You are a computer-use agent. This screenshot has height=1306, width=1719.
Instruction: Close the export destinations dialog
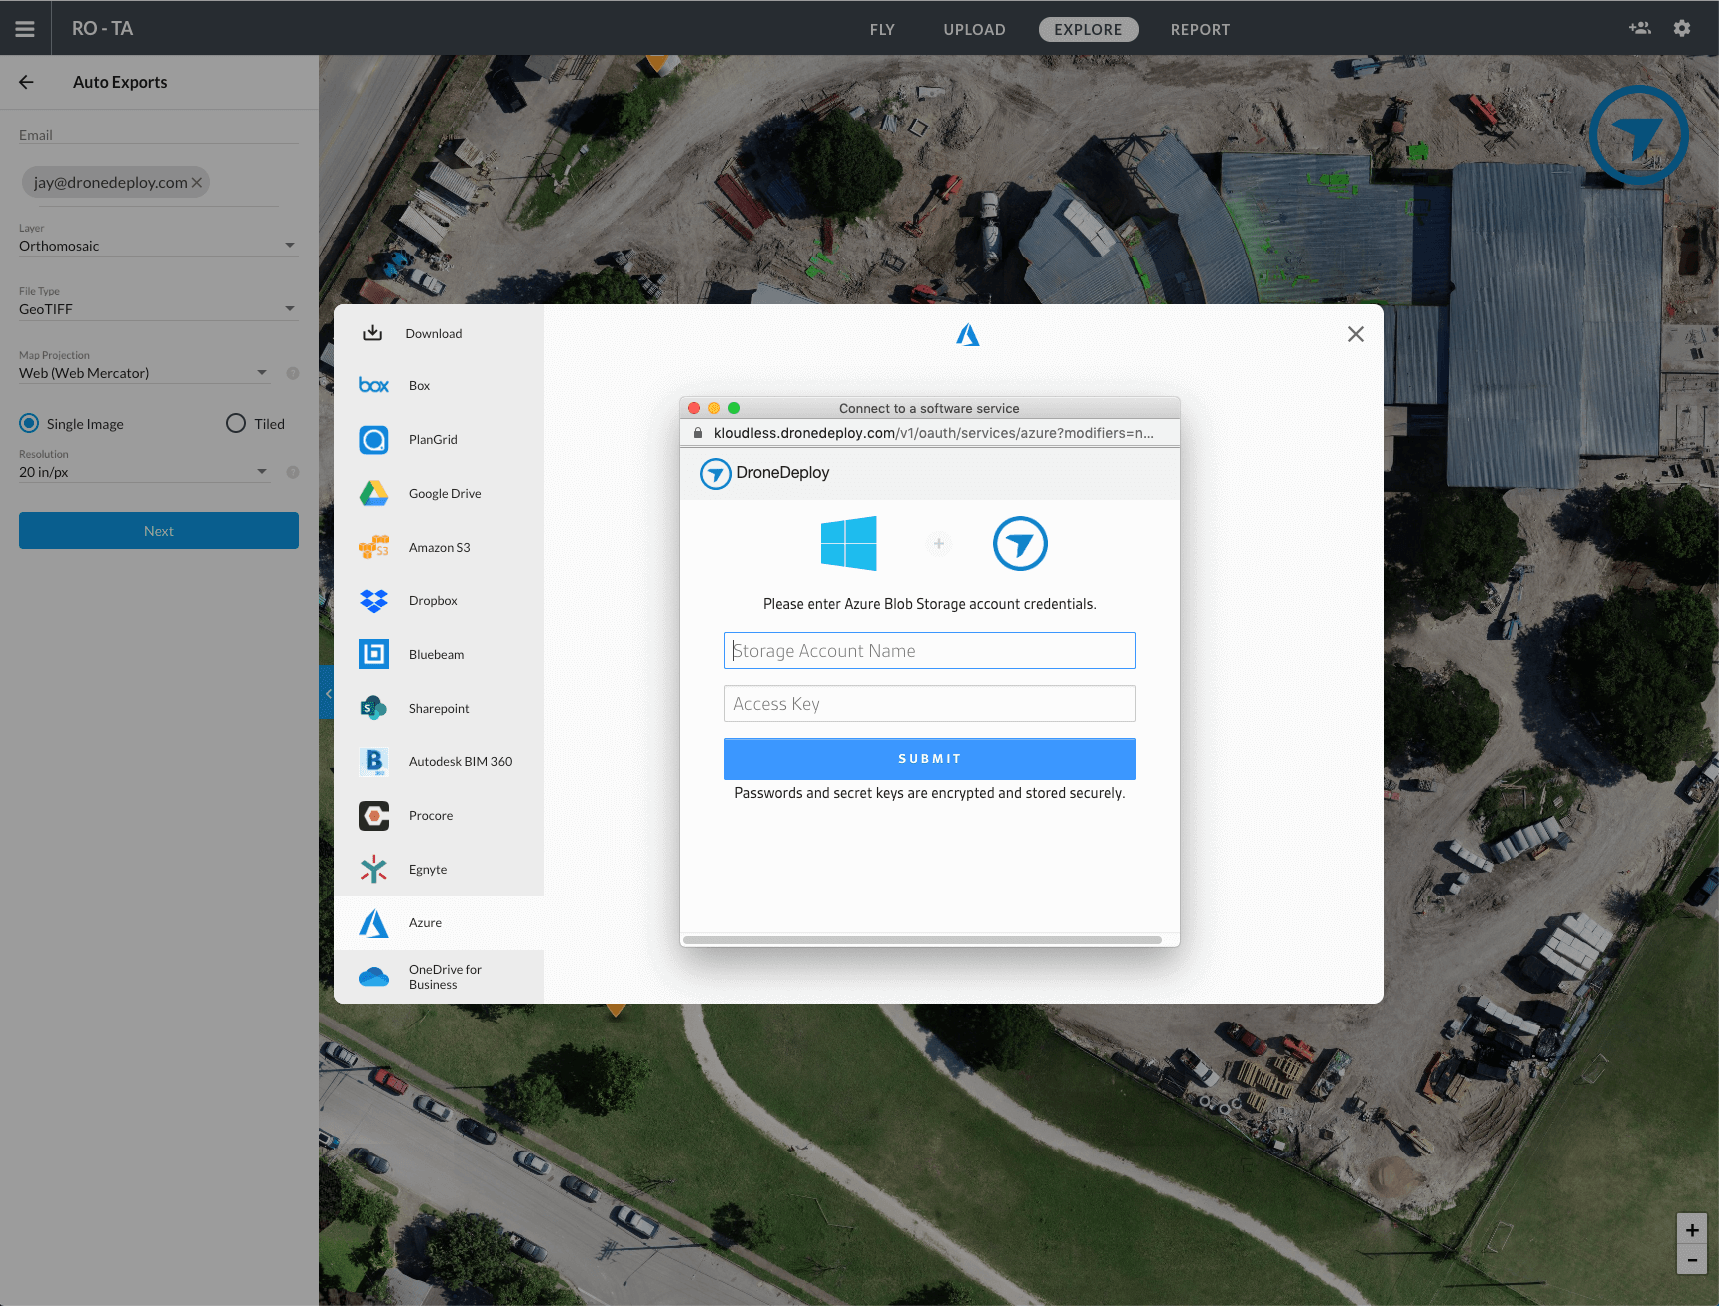tap(1355, 334)
